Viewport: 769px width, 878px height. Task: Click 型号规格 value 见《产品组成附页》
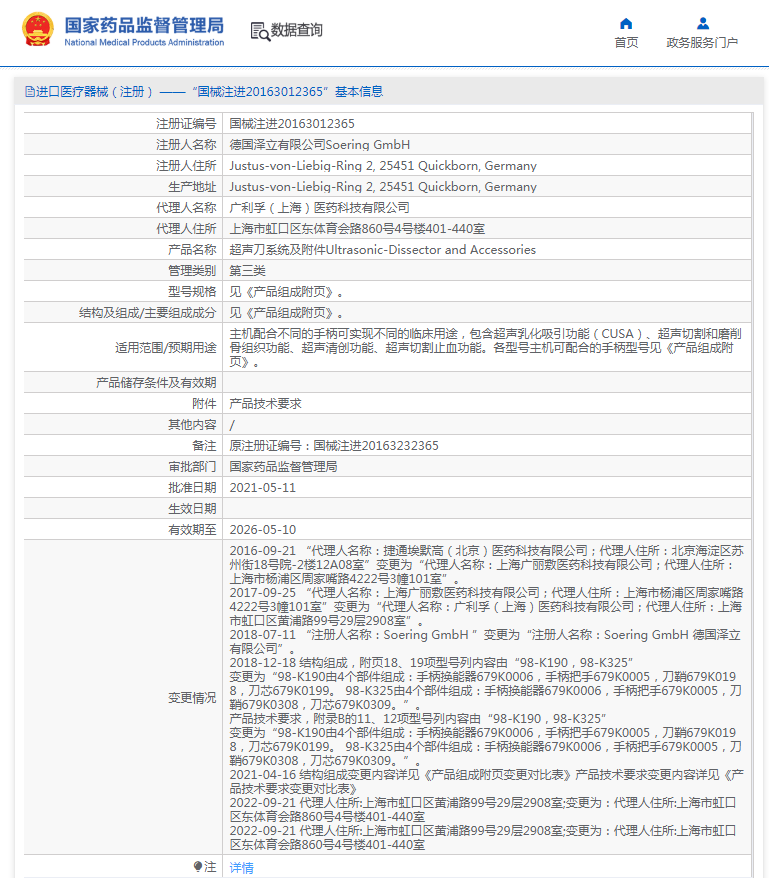[286, 292]
